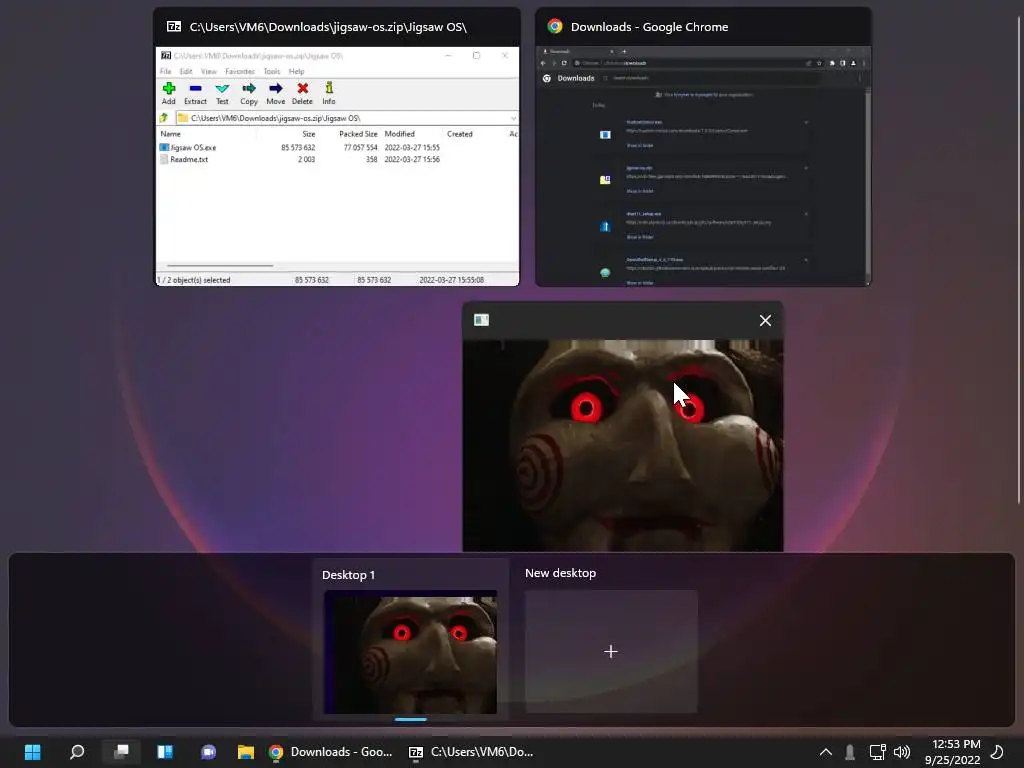The image size is (1024, 768).
Task: Click the Task View taskbar button
Action: [121, 752]
